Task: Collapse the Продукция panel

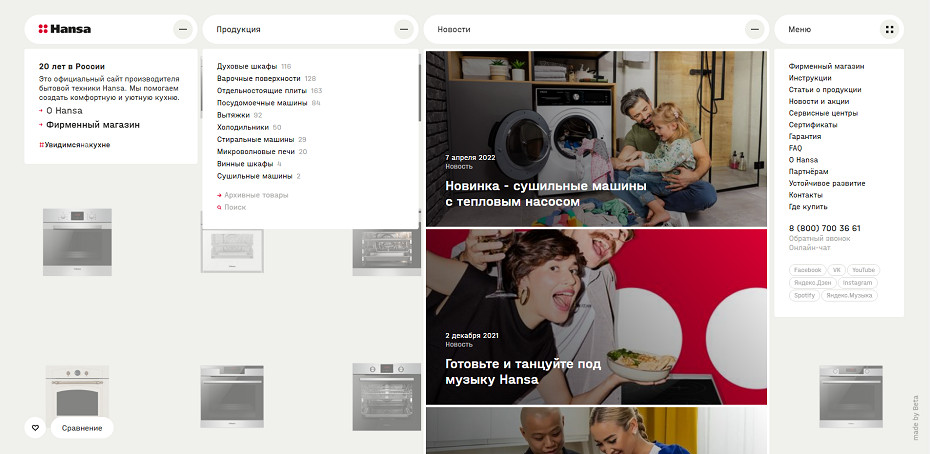Action: pyautogui.click(x=404, y=30)
